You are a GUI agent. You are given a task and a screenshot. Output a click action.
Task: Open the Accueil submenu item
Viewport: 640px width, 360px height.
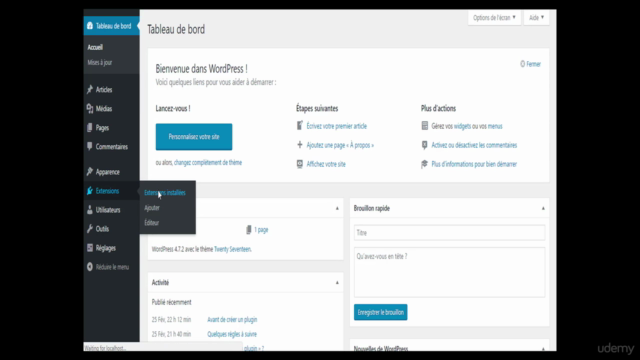(x=95, y=47)
